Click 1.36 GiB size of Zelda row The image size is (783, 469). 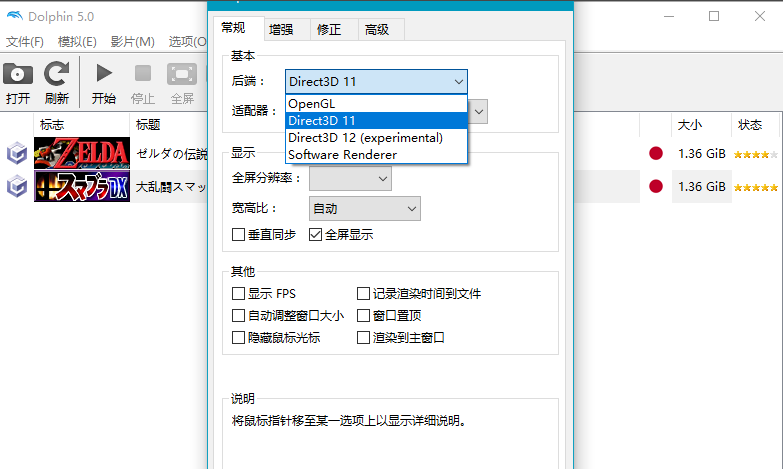pos(702,154)
